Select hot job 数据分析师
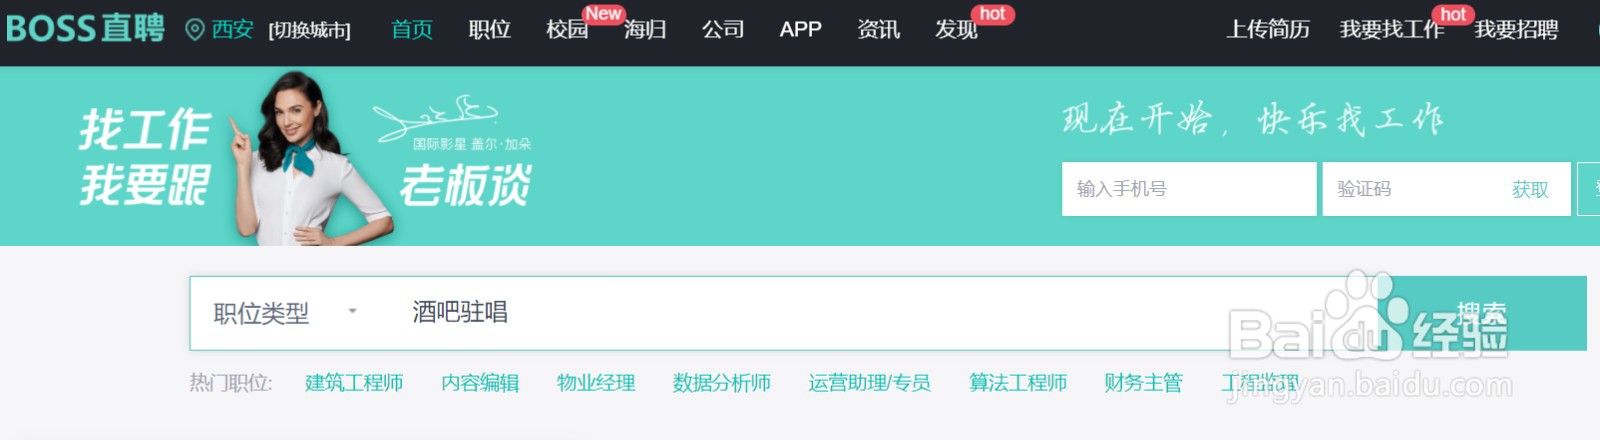Image resolution: width=1600 pixels, height=440 pixels. point(722,383)
